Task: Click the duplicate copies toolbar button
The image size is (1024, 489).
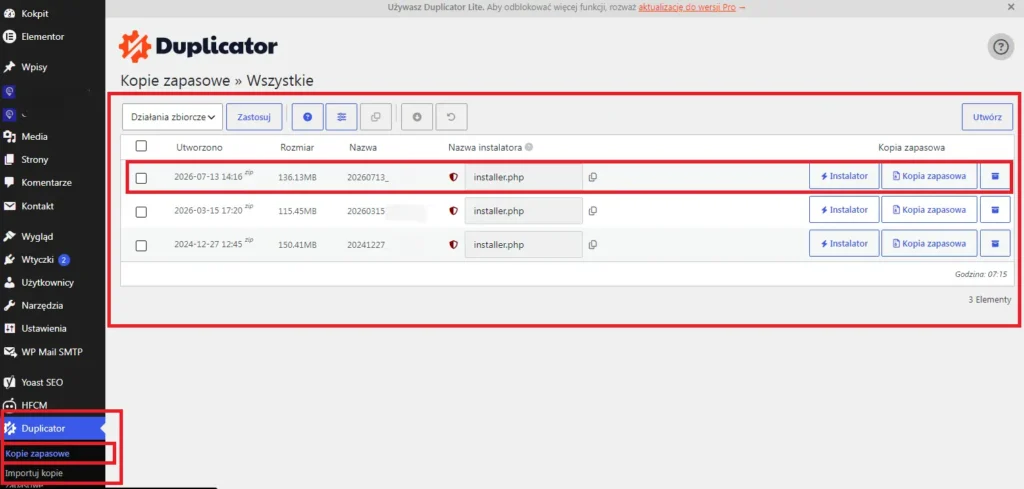Action: point(376,117)
